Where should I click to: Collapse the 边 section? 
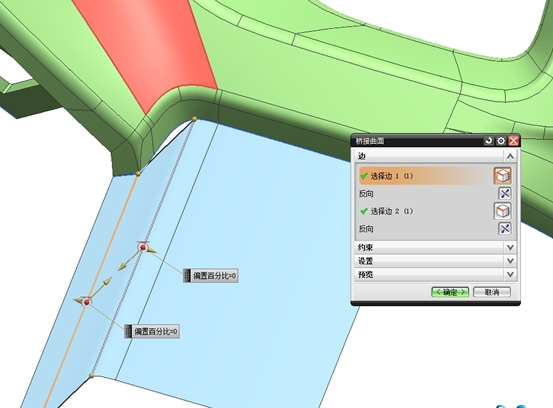(510, 156)
